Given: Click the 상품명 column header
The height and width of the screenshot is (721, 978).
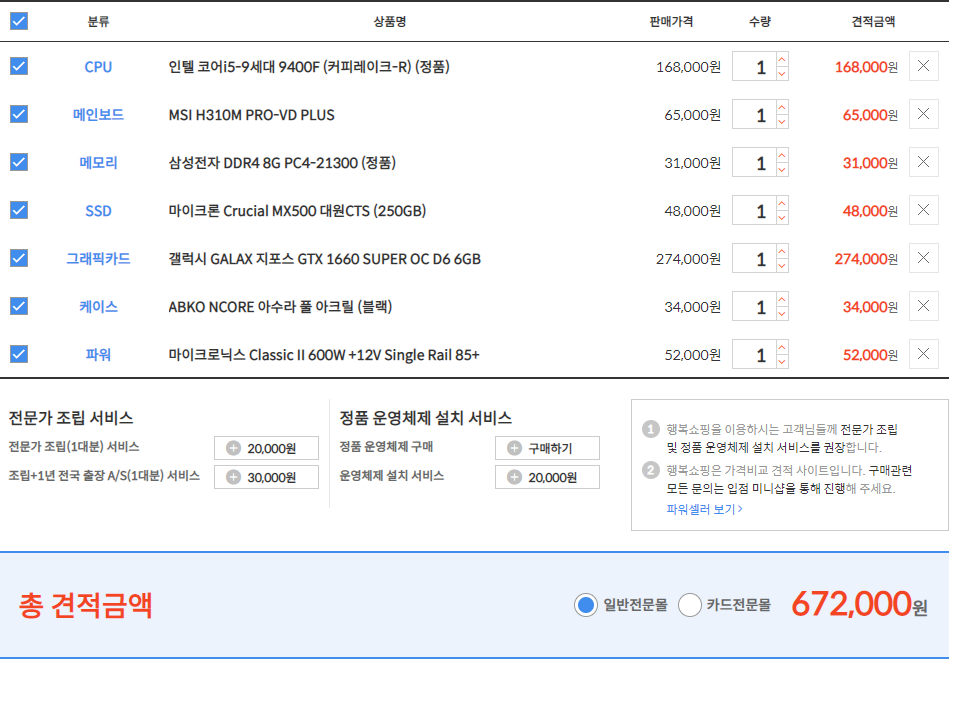Looking at the screenshot, I should pyautogui.click(x=390, y=21).
